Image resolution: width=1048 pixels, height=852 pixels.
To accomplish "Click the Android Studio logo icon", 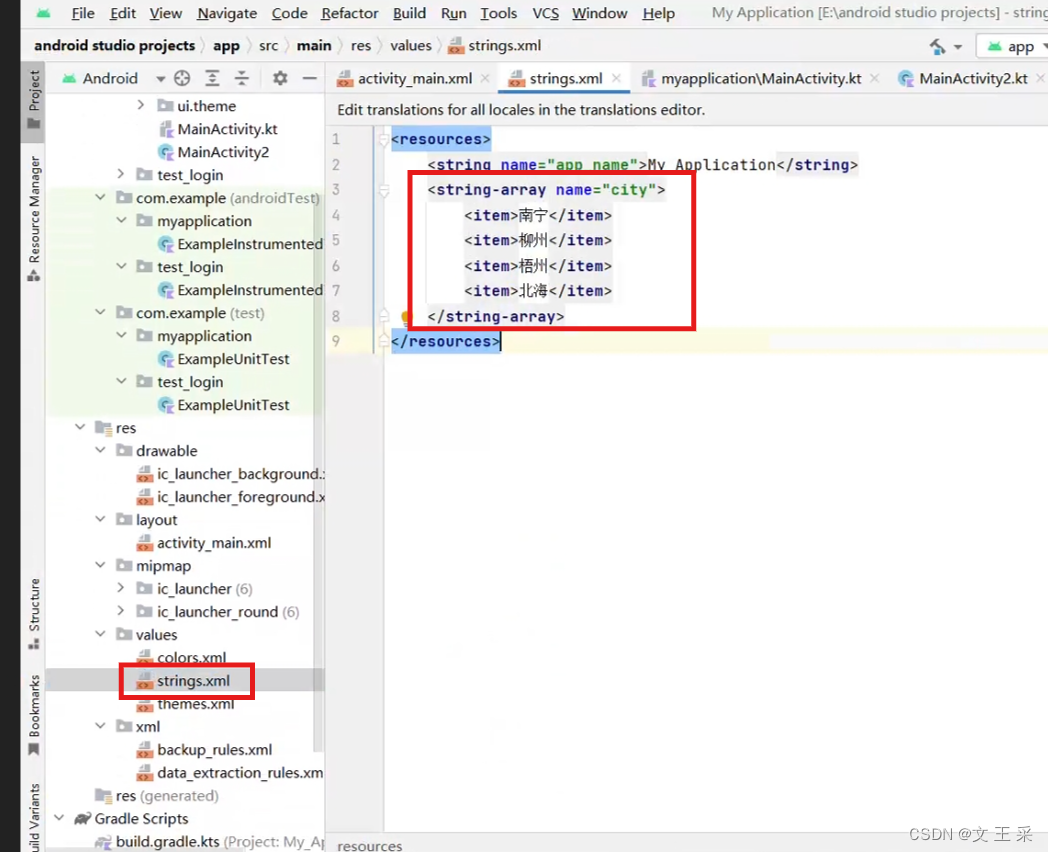I will tap(43, 13).
